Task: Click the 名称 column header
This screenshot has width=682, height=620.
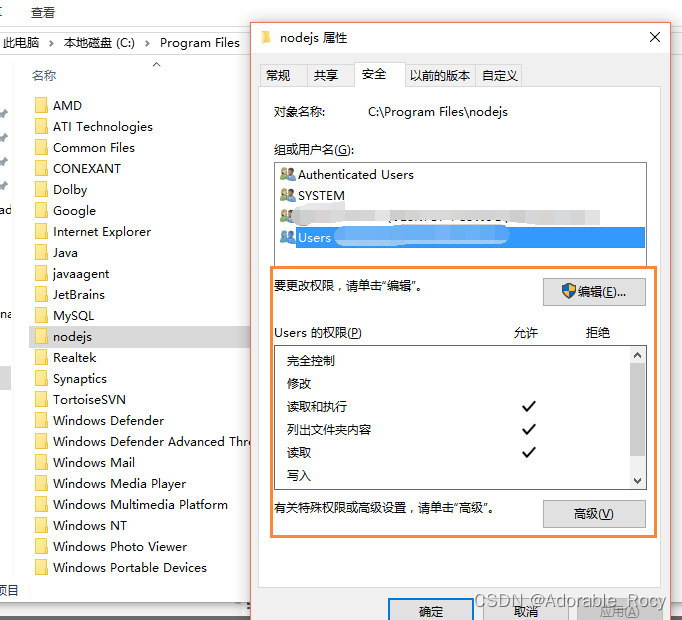Action: point(44,76)
